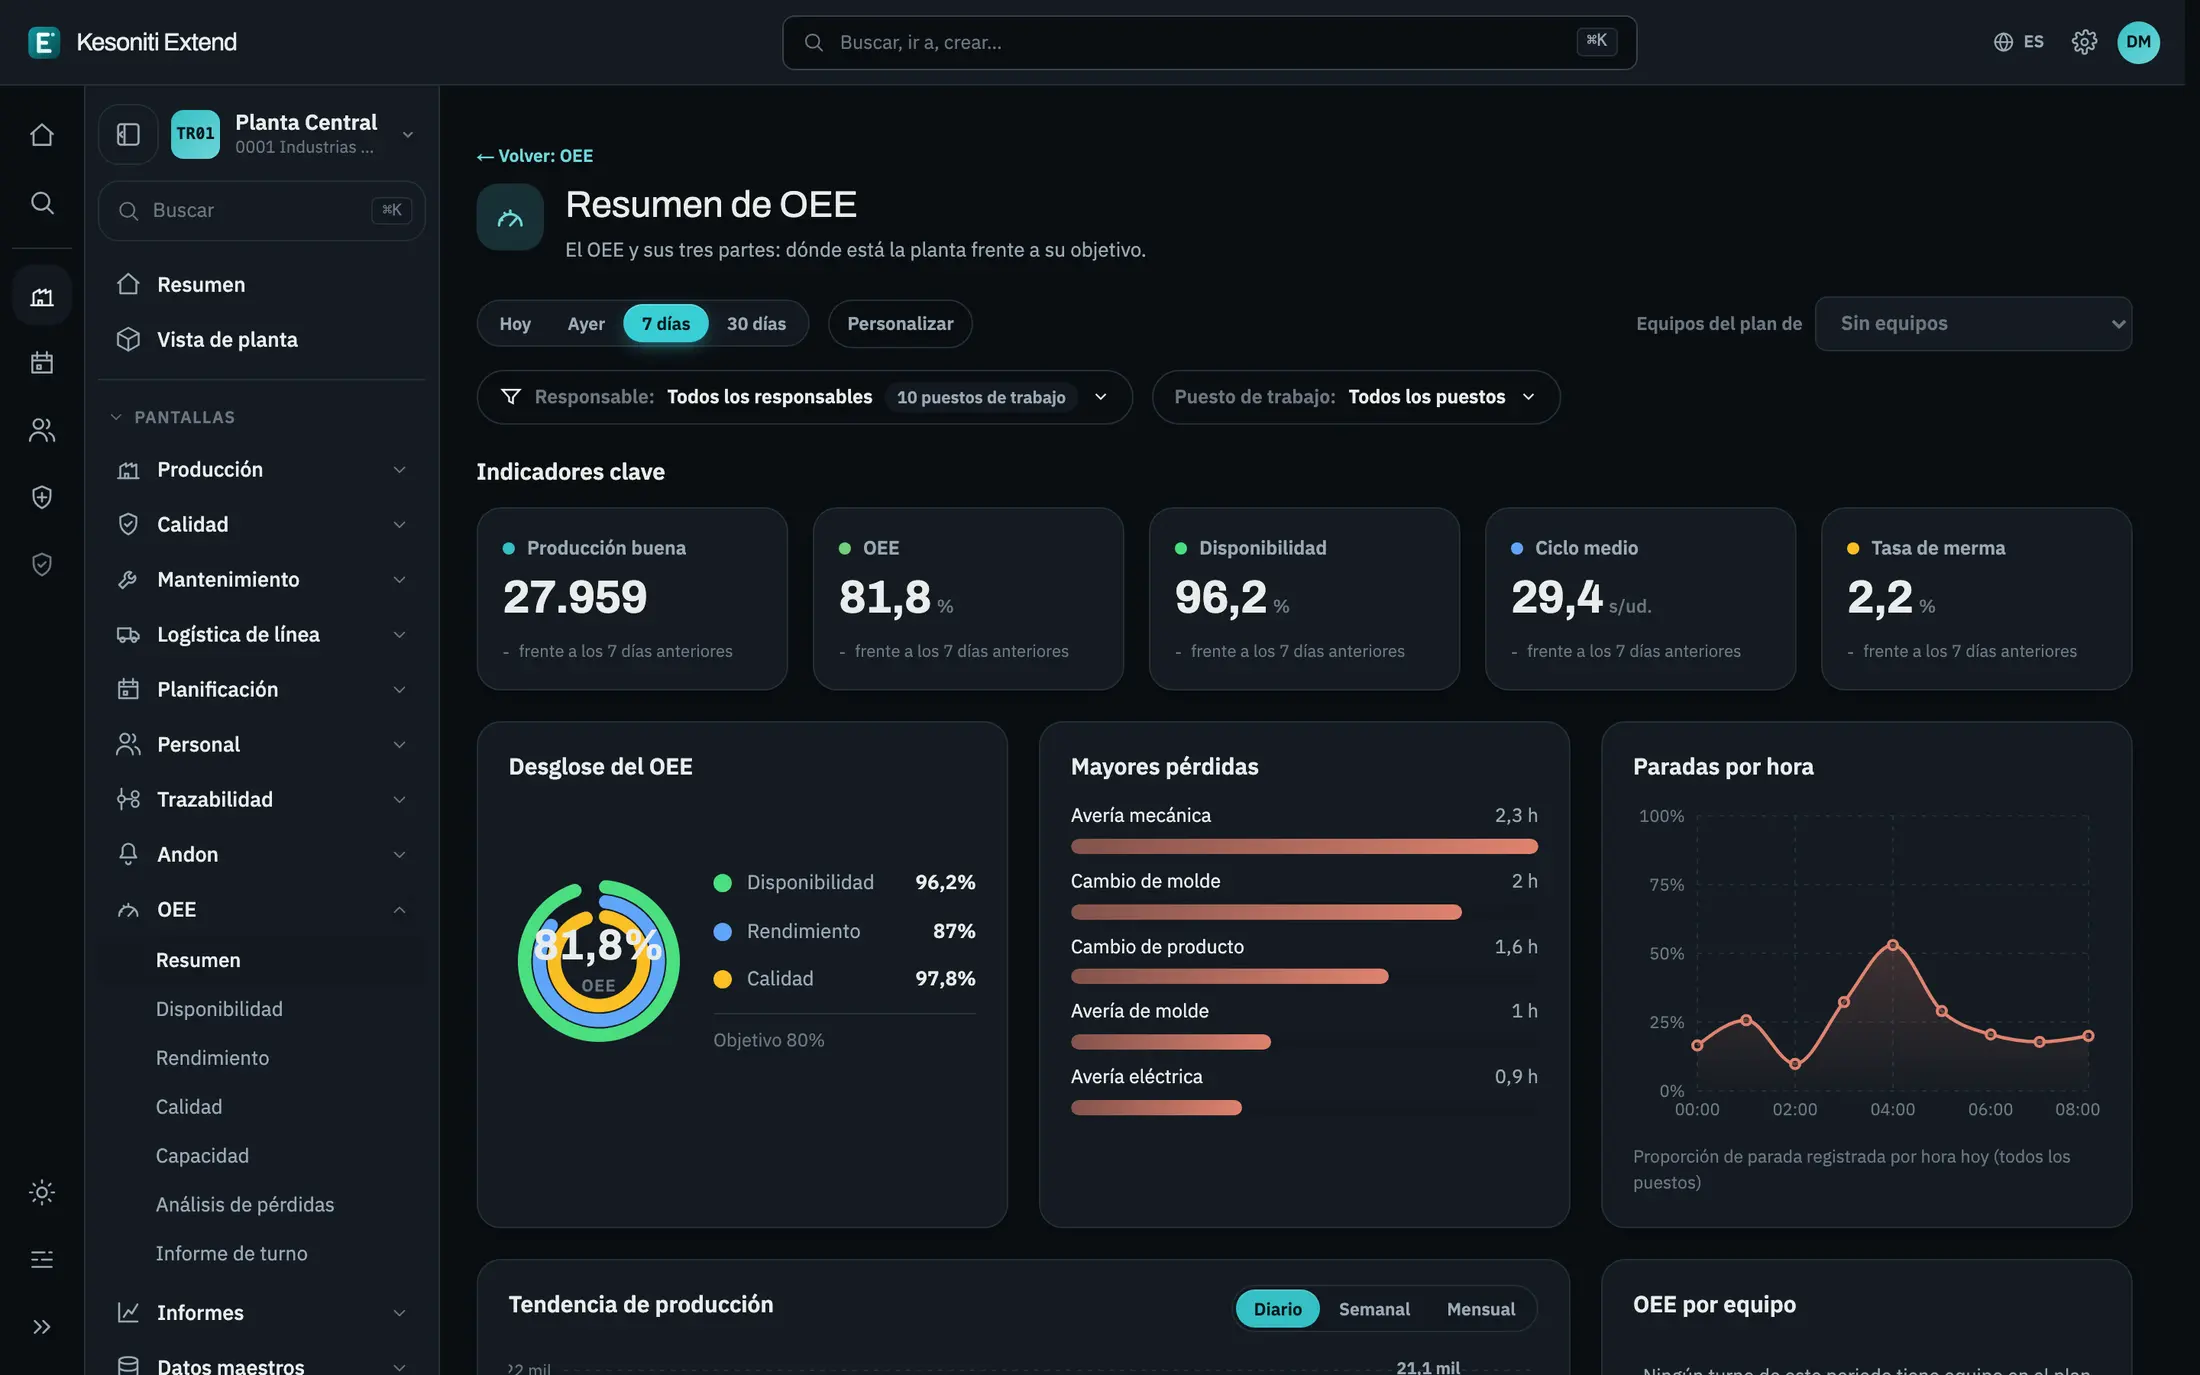This screenshot has width=2200, height=1375.
Task: Open the shield-plus icon in left rail
Action: (x=42, y=497)
